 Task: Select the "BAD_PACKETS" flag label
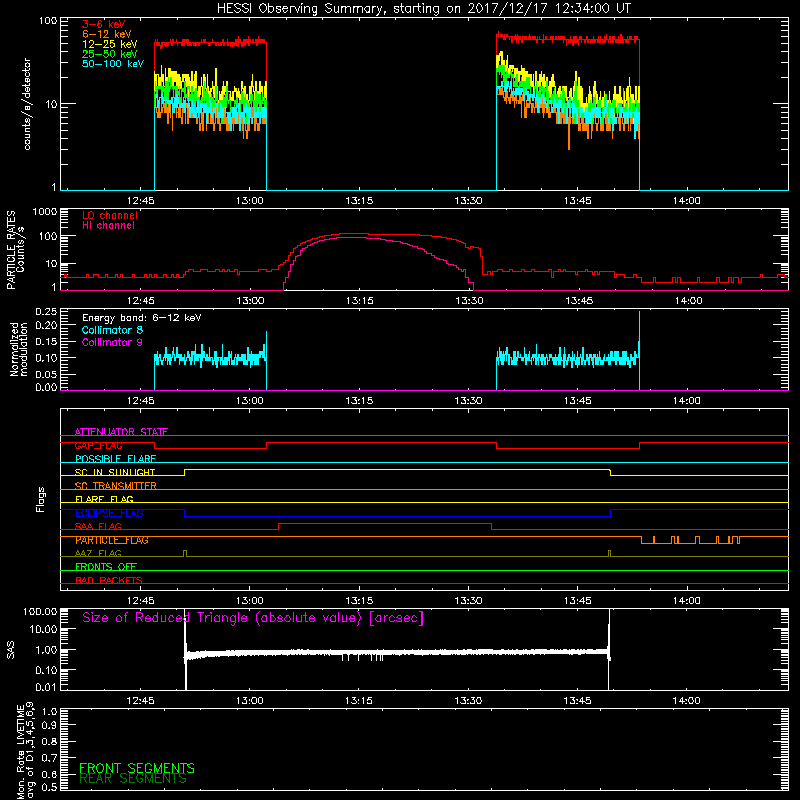(x=109, y=581)
